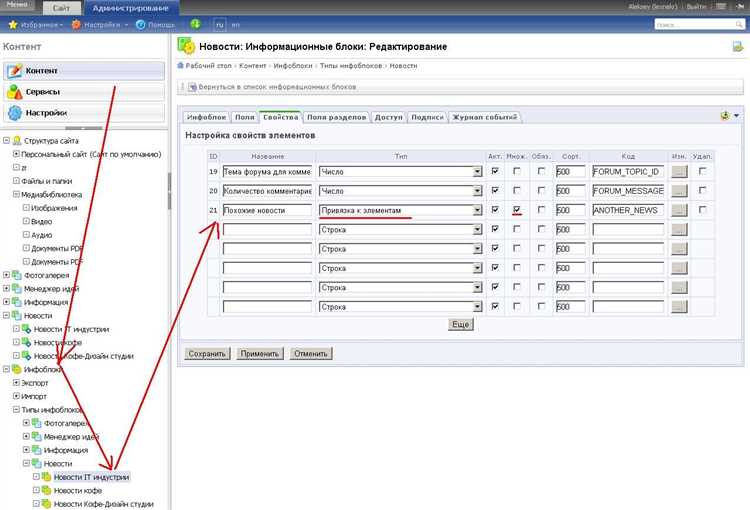Collapse Инфоблоки tree node
Screen dimensions: 750x510
[x=7, y=369]
